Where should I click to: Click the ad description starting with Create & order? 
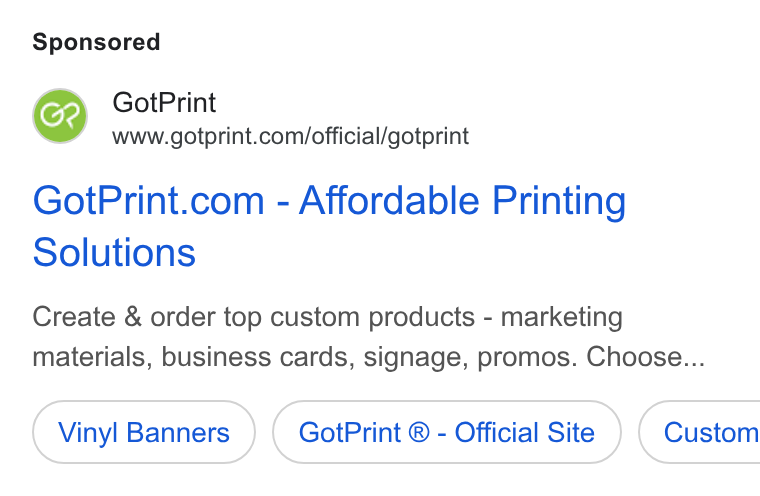tap(368, 337)
